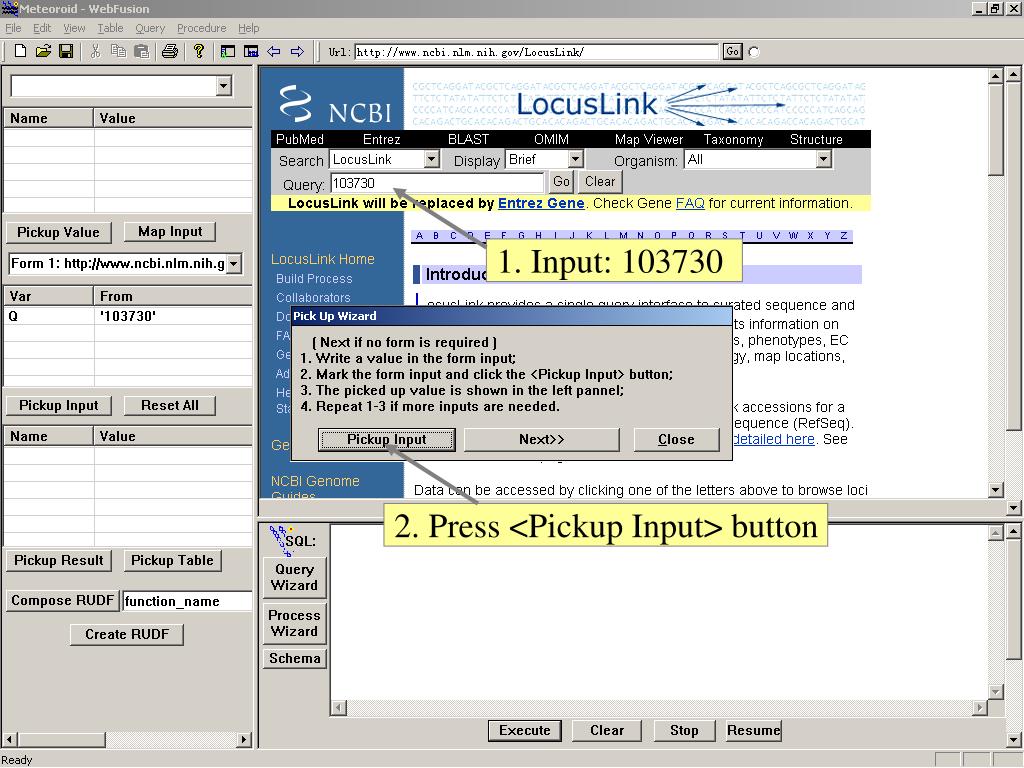Print with the printer toolbar icon
The height and width of the screenshot is (768, 1024).
coord(170,51)
